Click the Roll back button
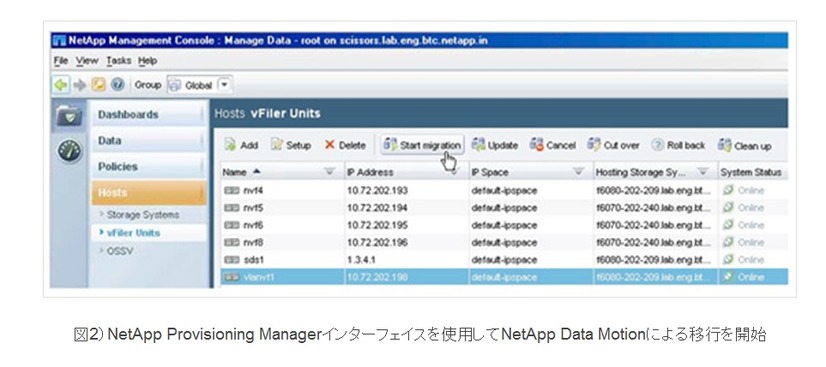The width and height of the screenshot is (826, 367). tap(678, 145)
